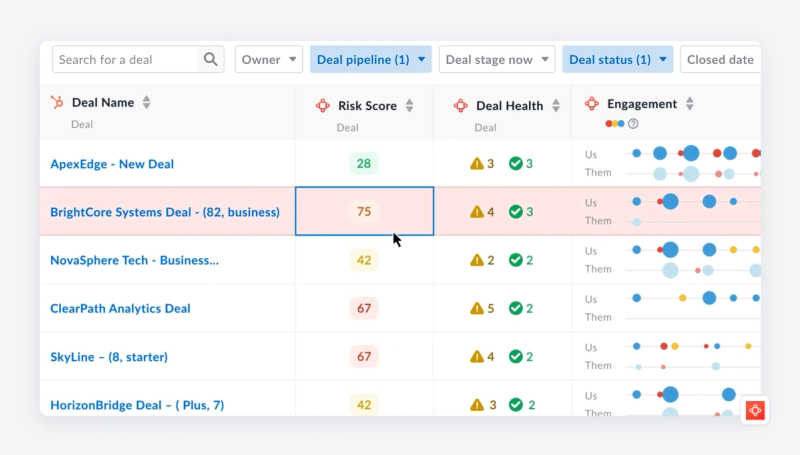Viewport: 800px width, 455px height.
Task: Open the HorizonBridge Deal – ( Plus, 7) link
Action: (x=137, y=405)
